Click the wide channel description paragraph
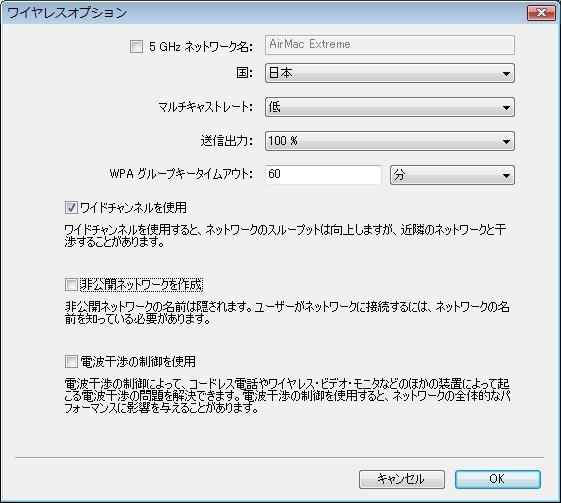 [285, 236]
